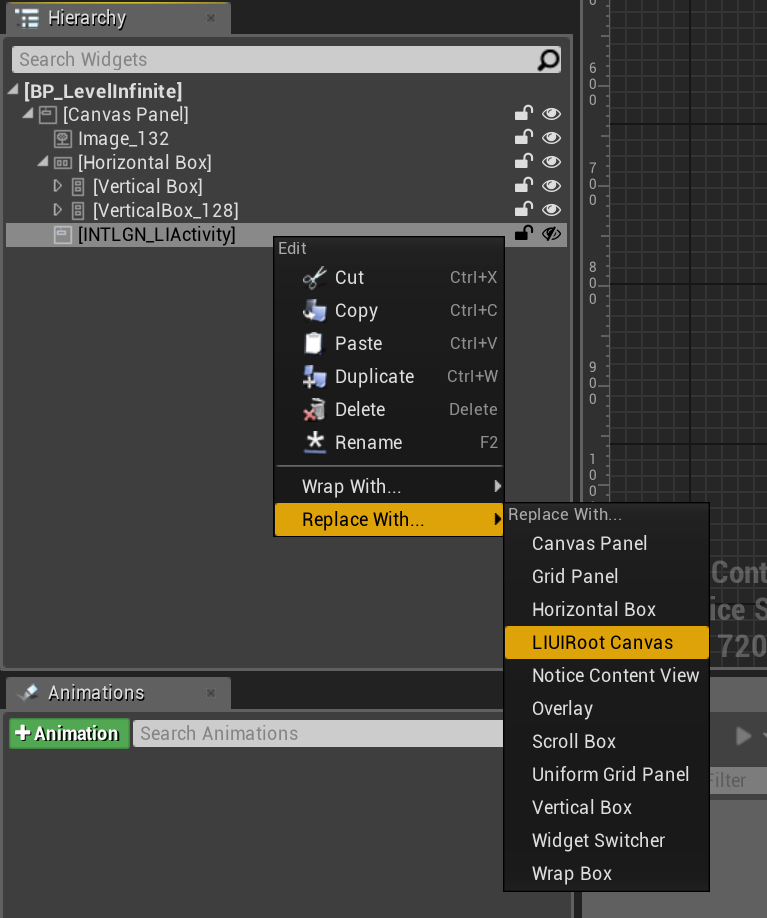Toggle lock on VerticalBox_128 row
This screenshot has height=918, width=767.
point(523,210)
